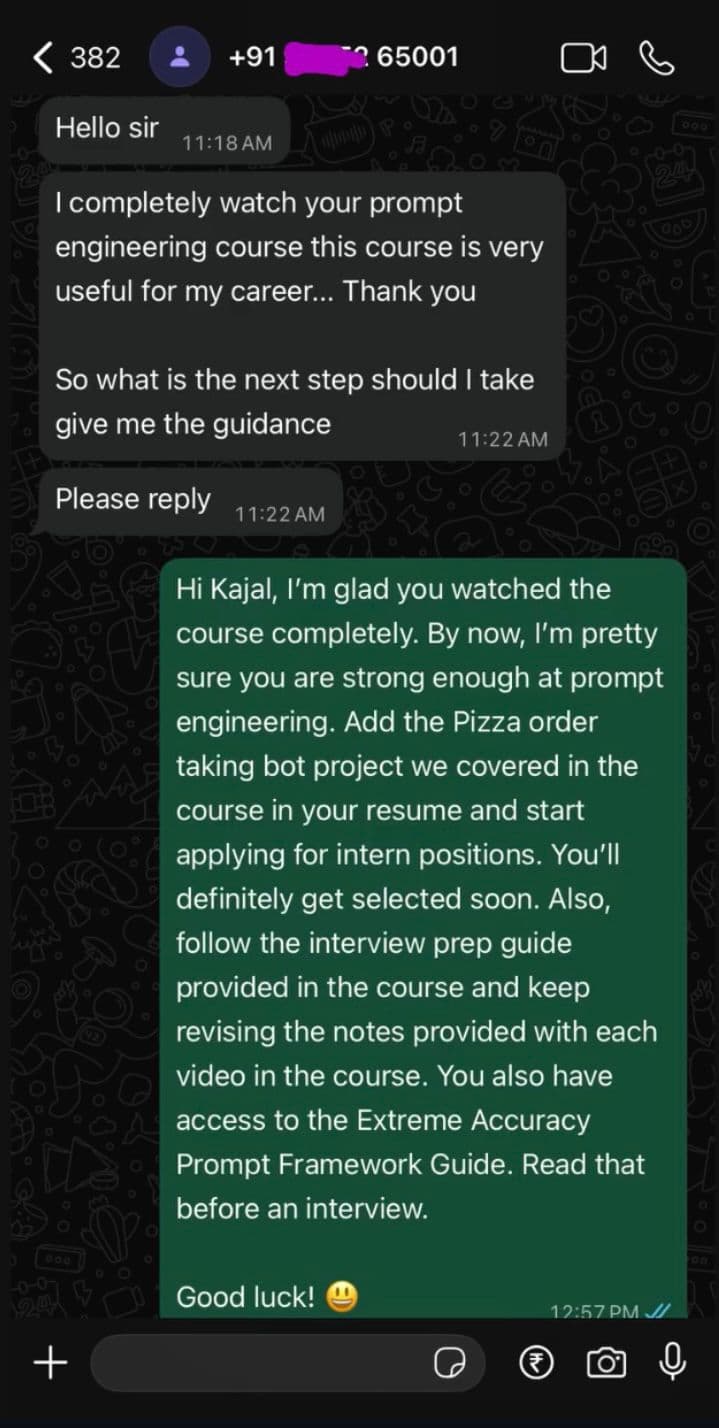Start a voice call

click(657, 57)
